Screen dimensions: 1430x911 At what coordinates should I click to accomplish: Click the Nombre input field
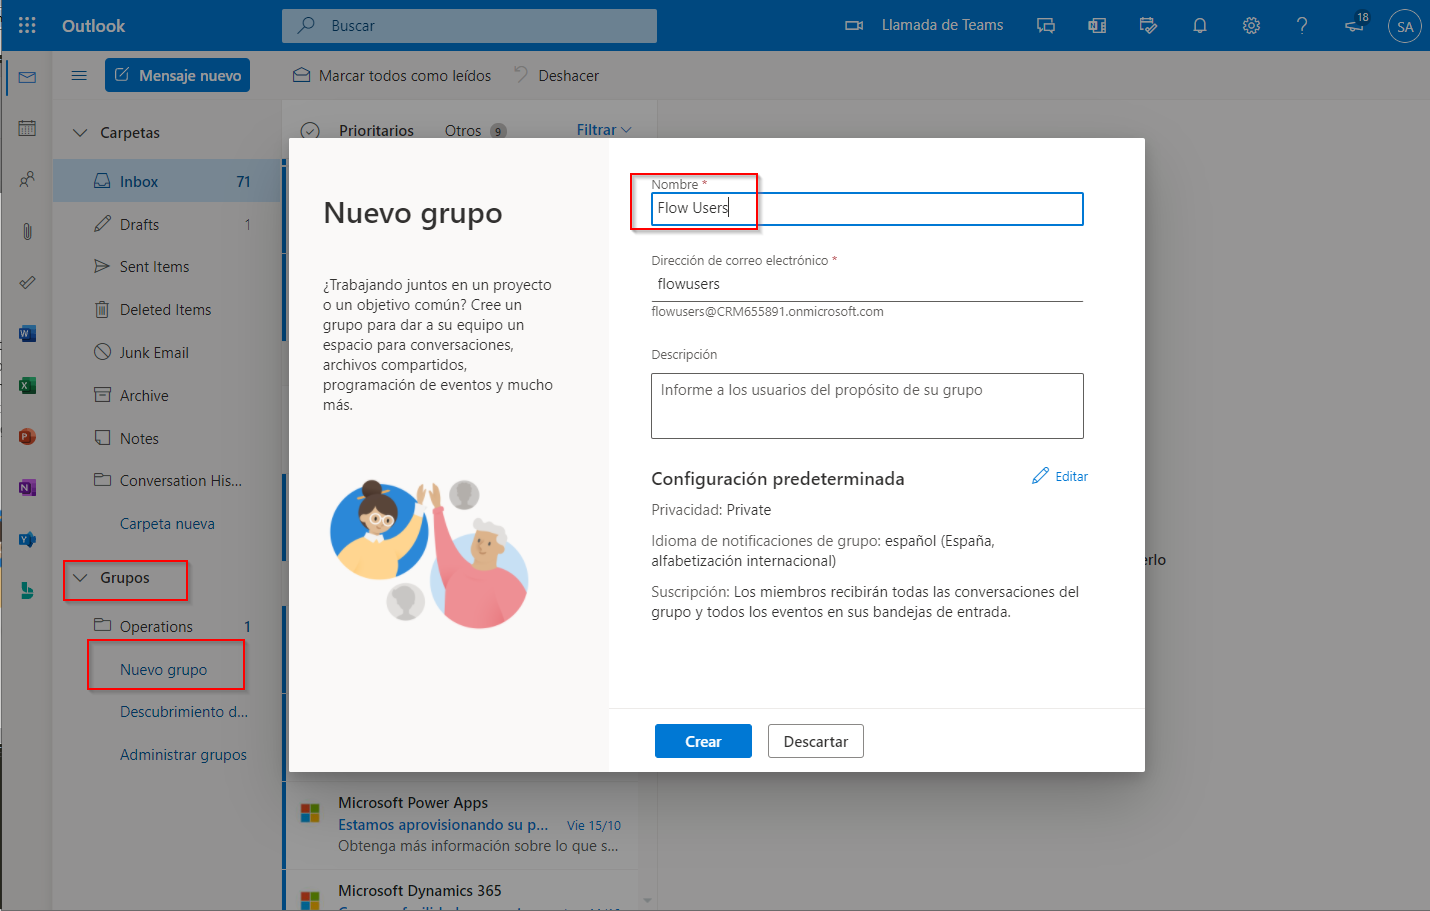coord(867,208)
